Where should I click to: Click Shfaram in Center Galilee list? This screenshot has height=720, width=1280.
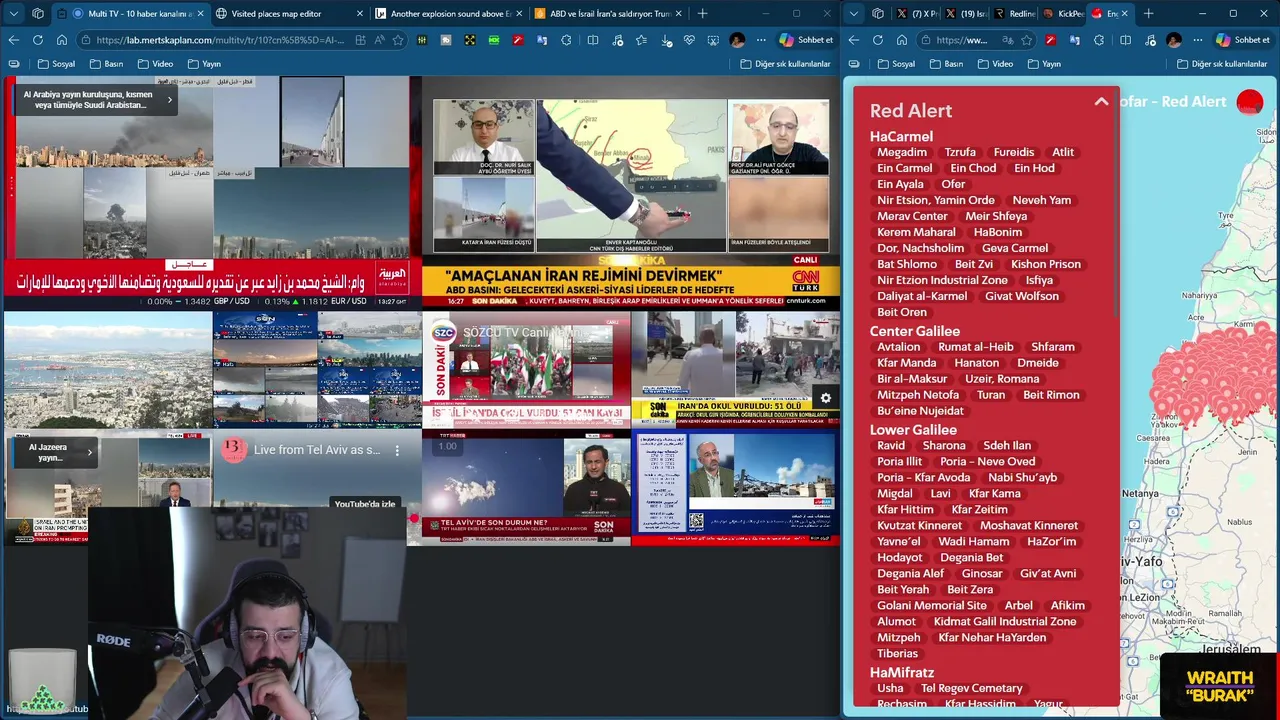coord(1053,347)
